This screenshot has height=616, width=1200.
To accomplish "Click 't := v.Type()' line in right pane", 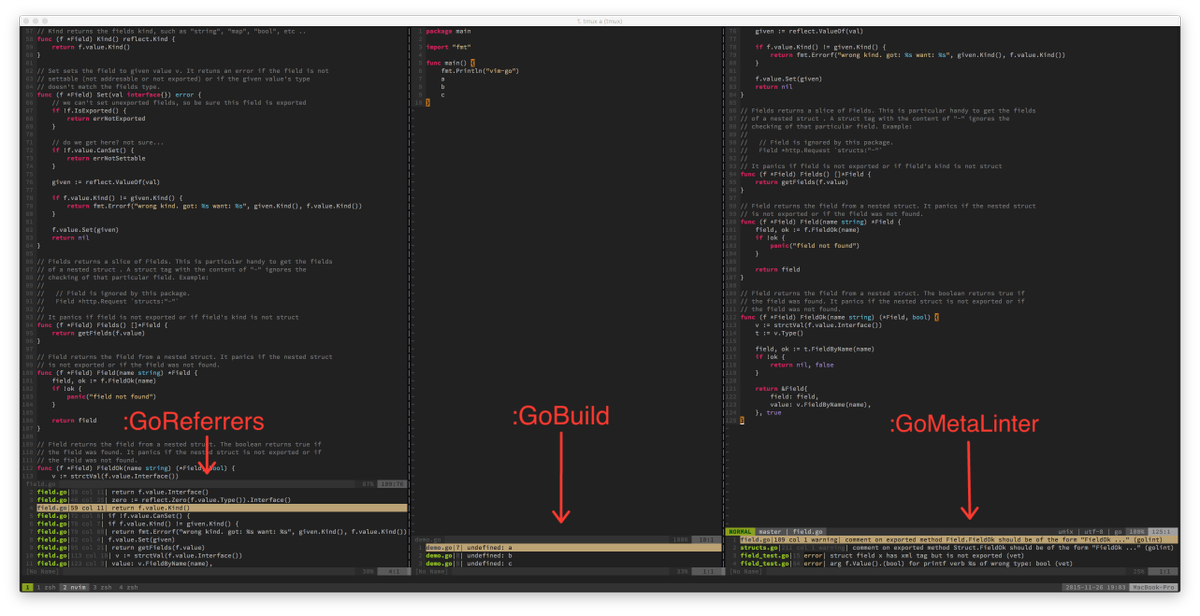I will pos(778,333).
